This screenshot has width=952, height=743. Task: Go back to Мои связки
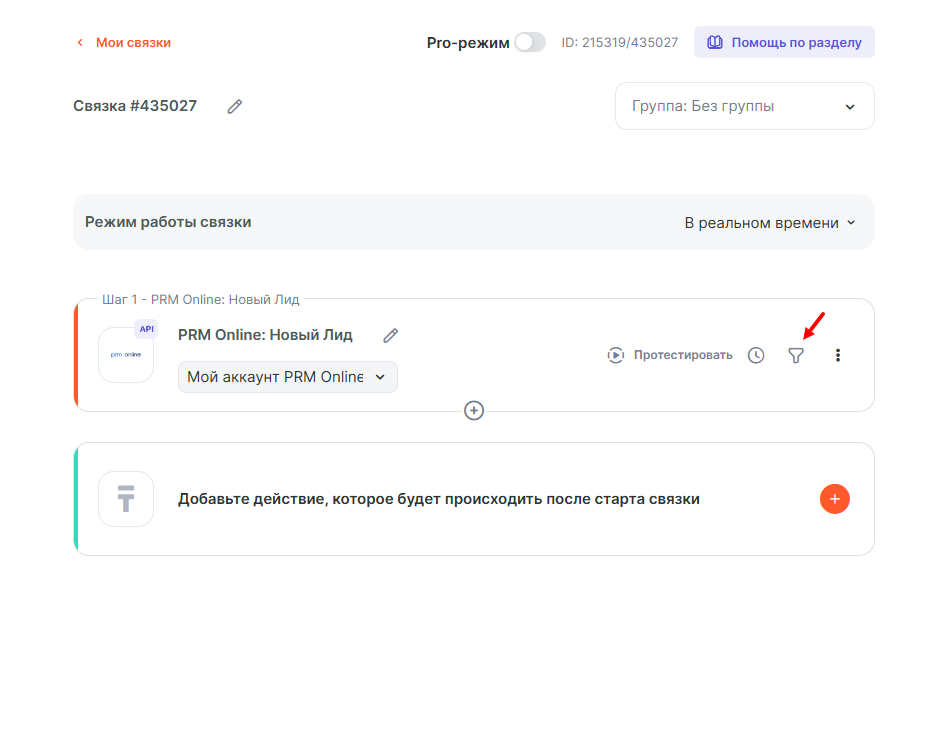click(x=124, y=43)
